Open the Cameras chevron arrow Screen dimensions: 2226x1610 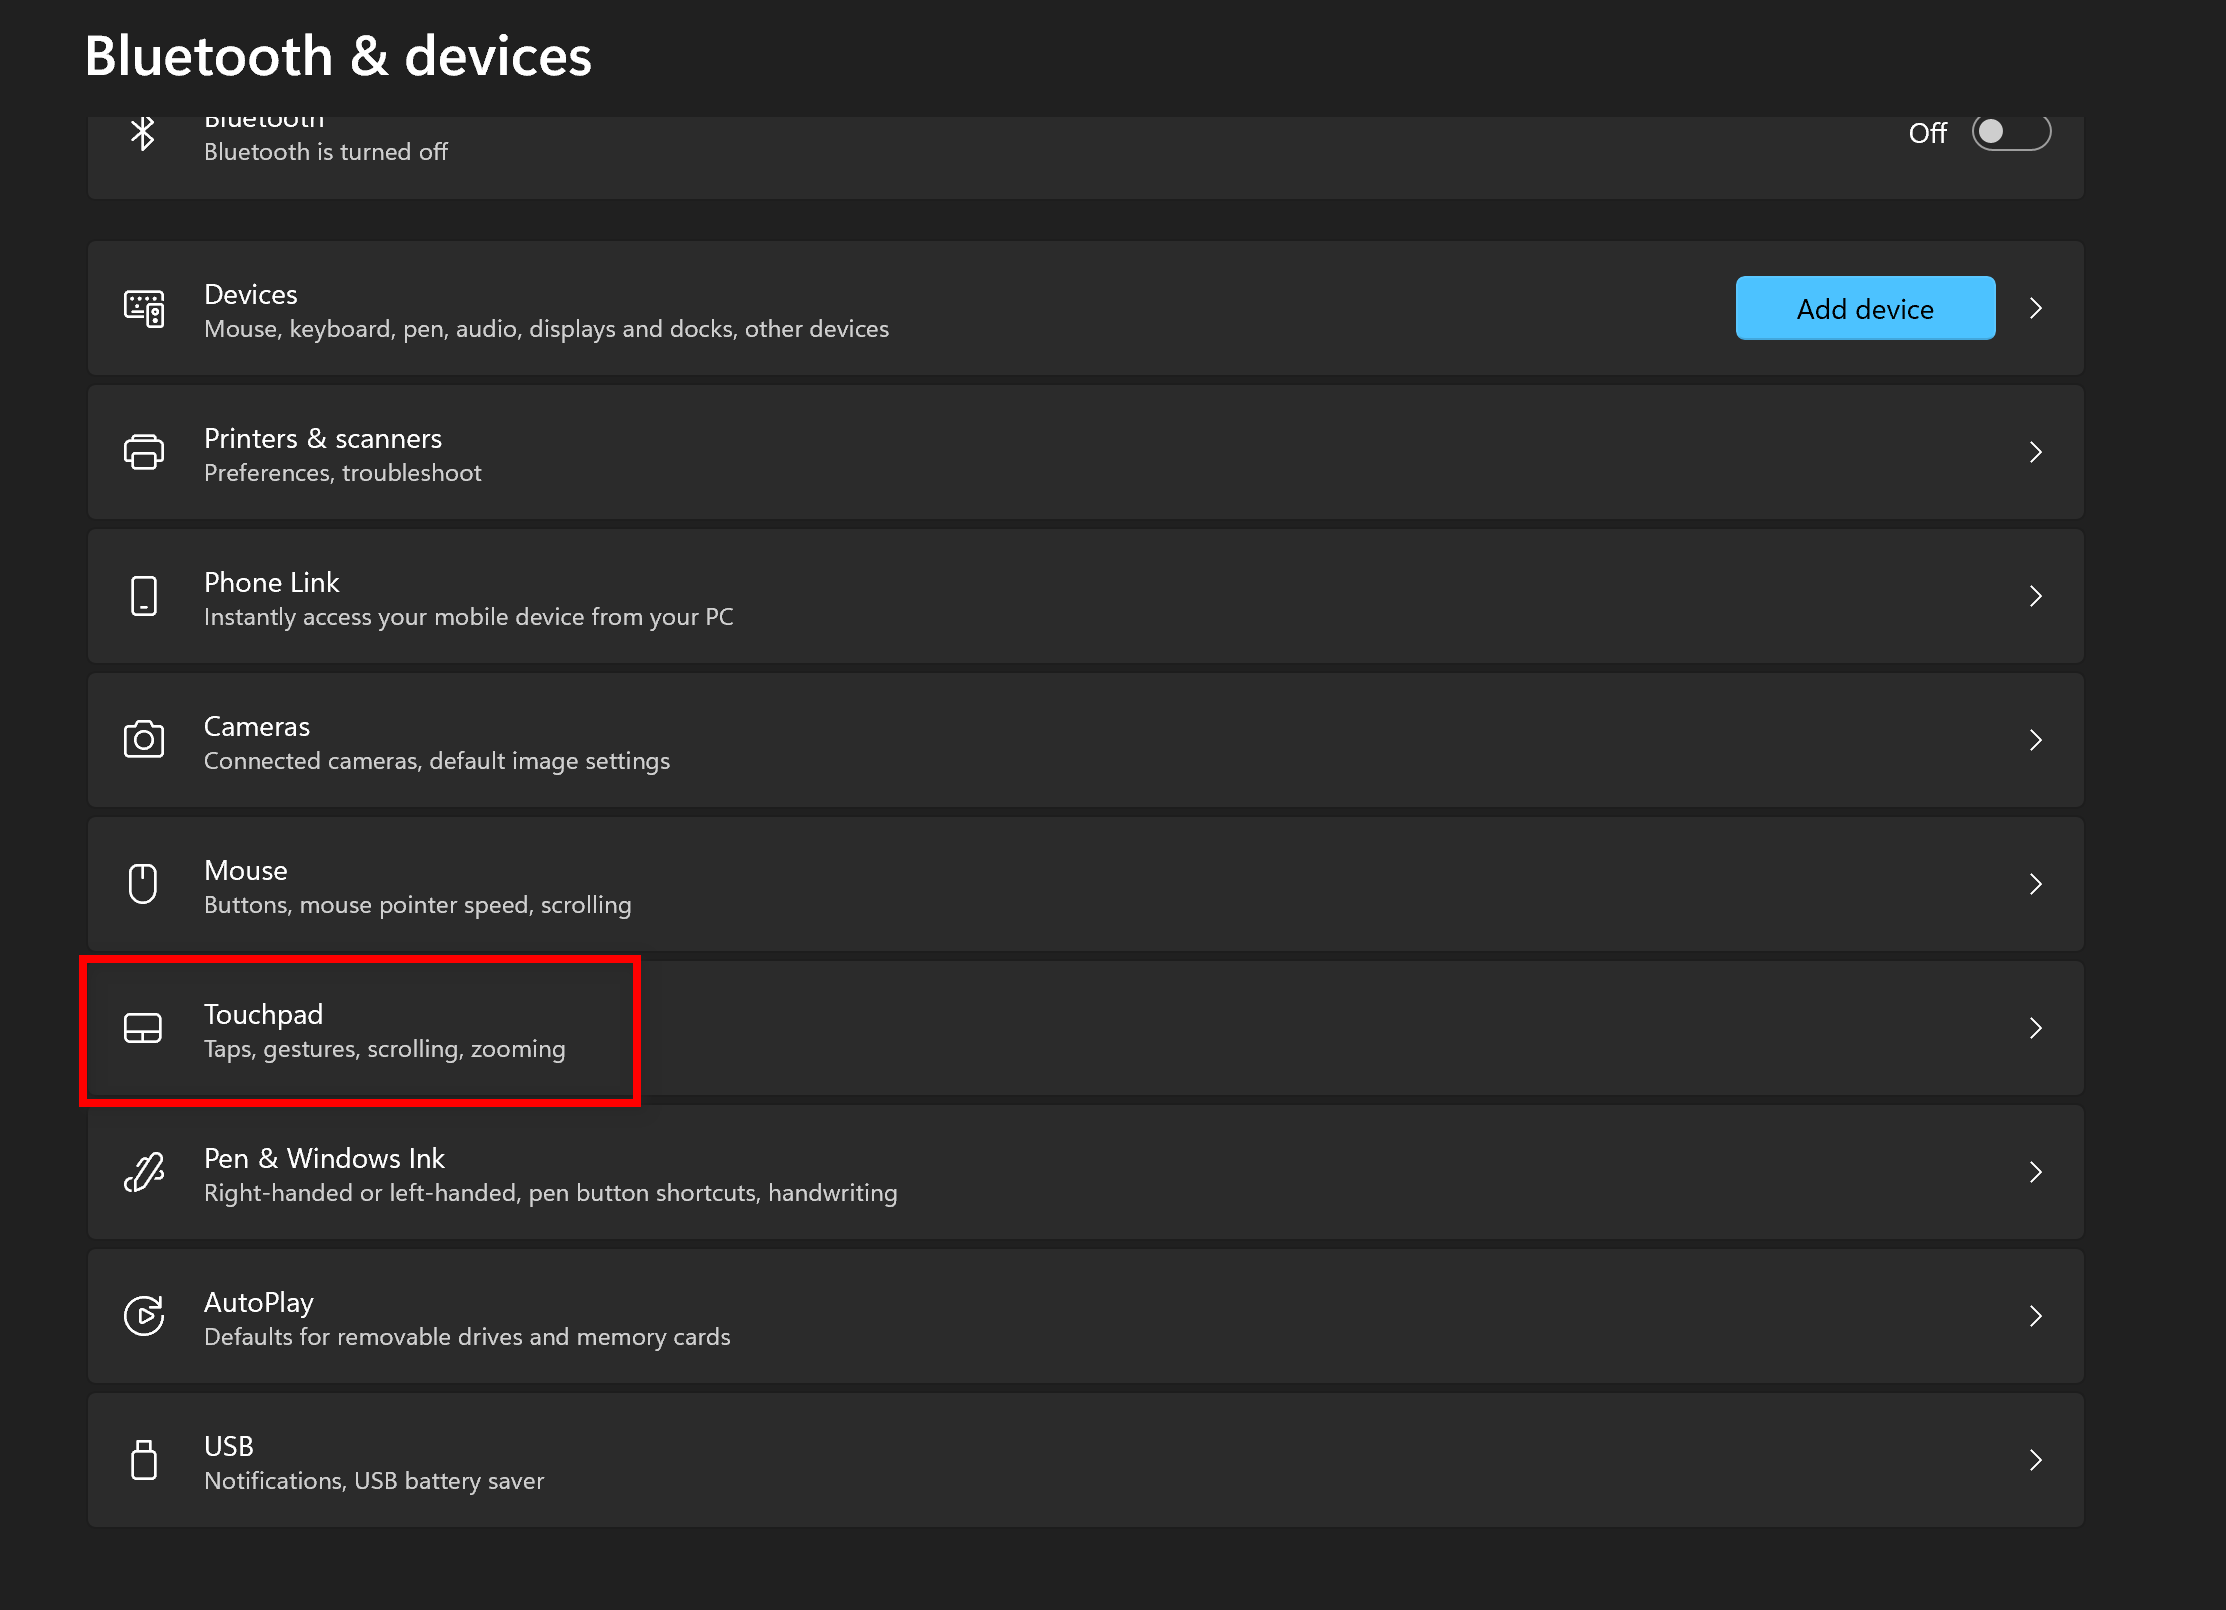[x=2036, y=740]
